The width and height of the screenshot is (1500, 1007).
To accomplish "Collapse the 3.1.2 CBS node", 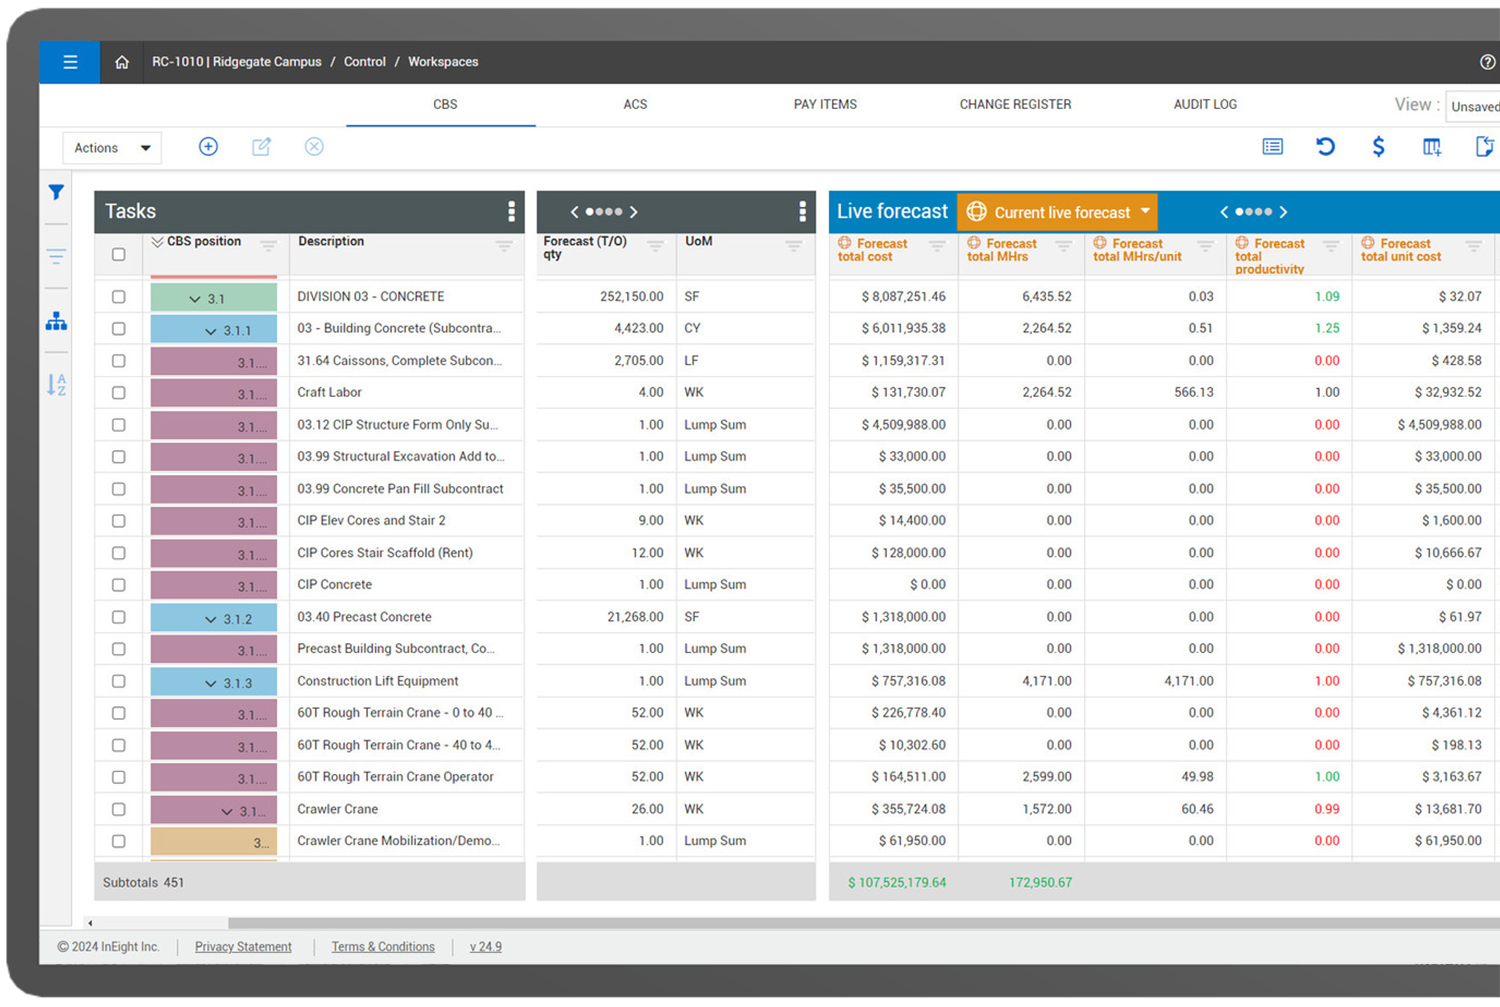I will [x=211, y=619].
